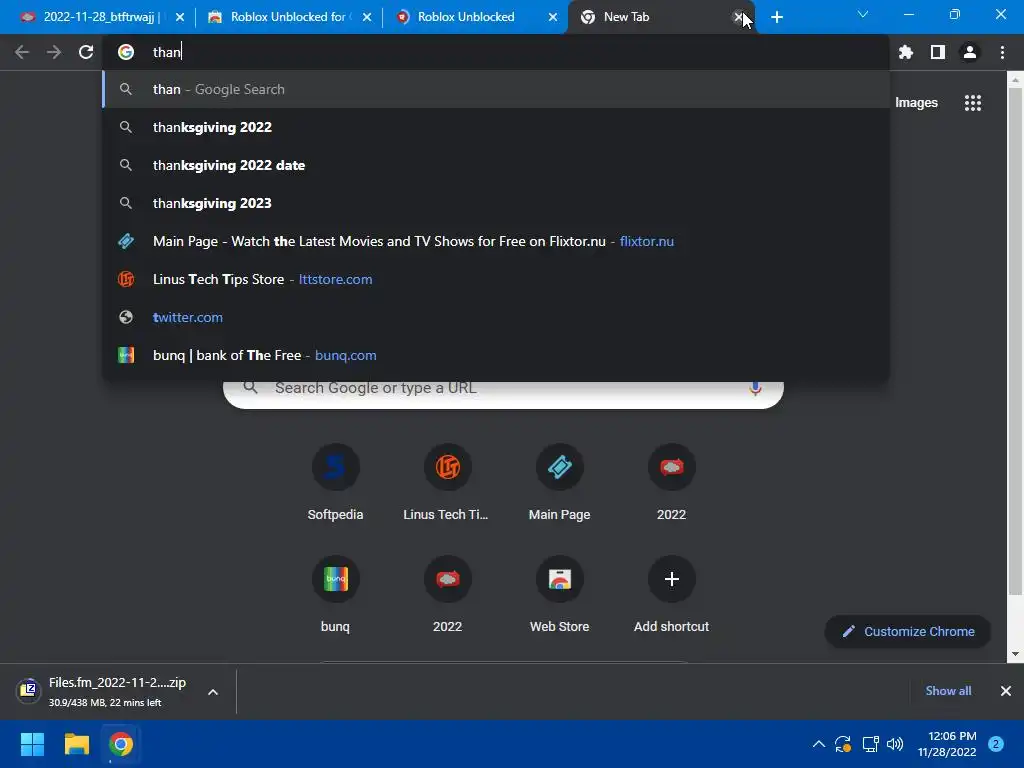The image size is (1024, 768).
Task: Close the 2022-11-28_btftrwajj tab
Action: click(180, 17)
